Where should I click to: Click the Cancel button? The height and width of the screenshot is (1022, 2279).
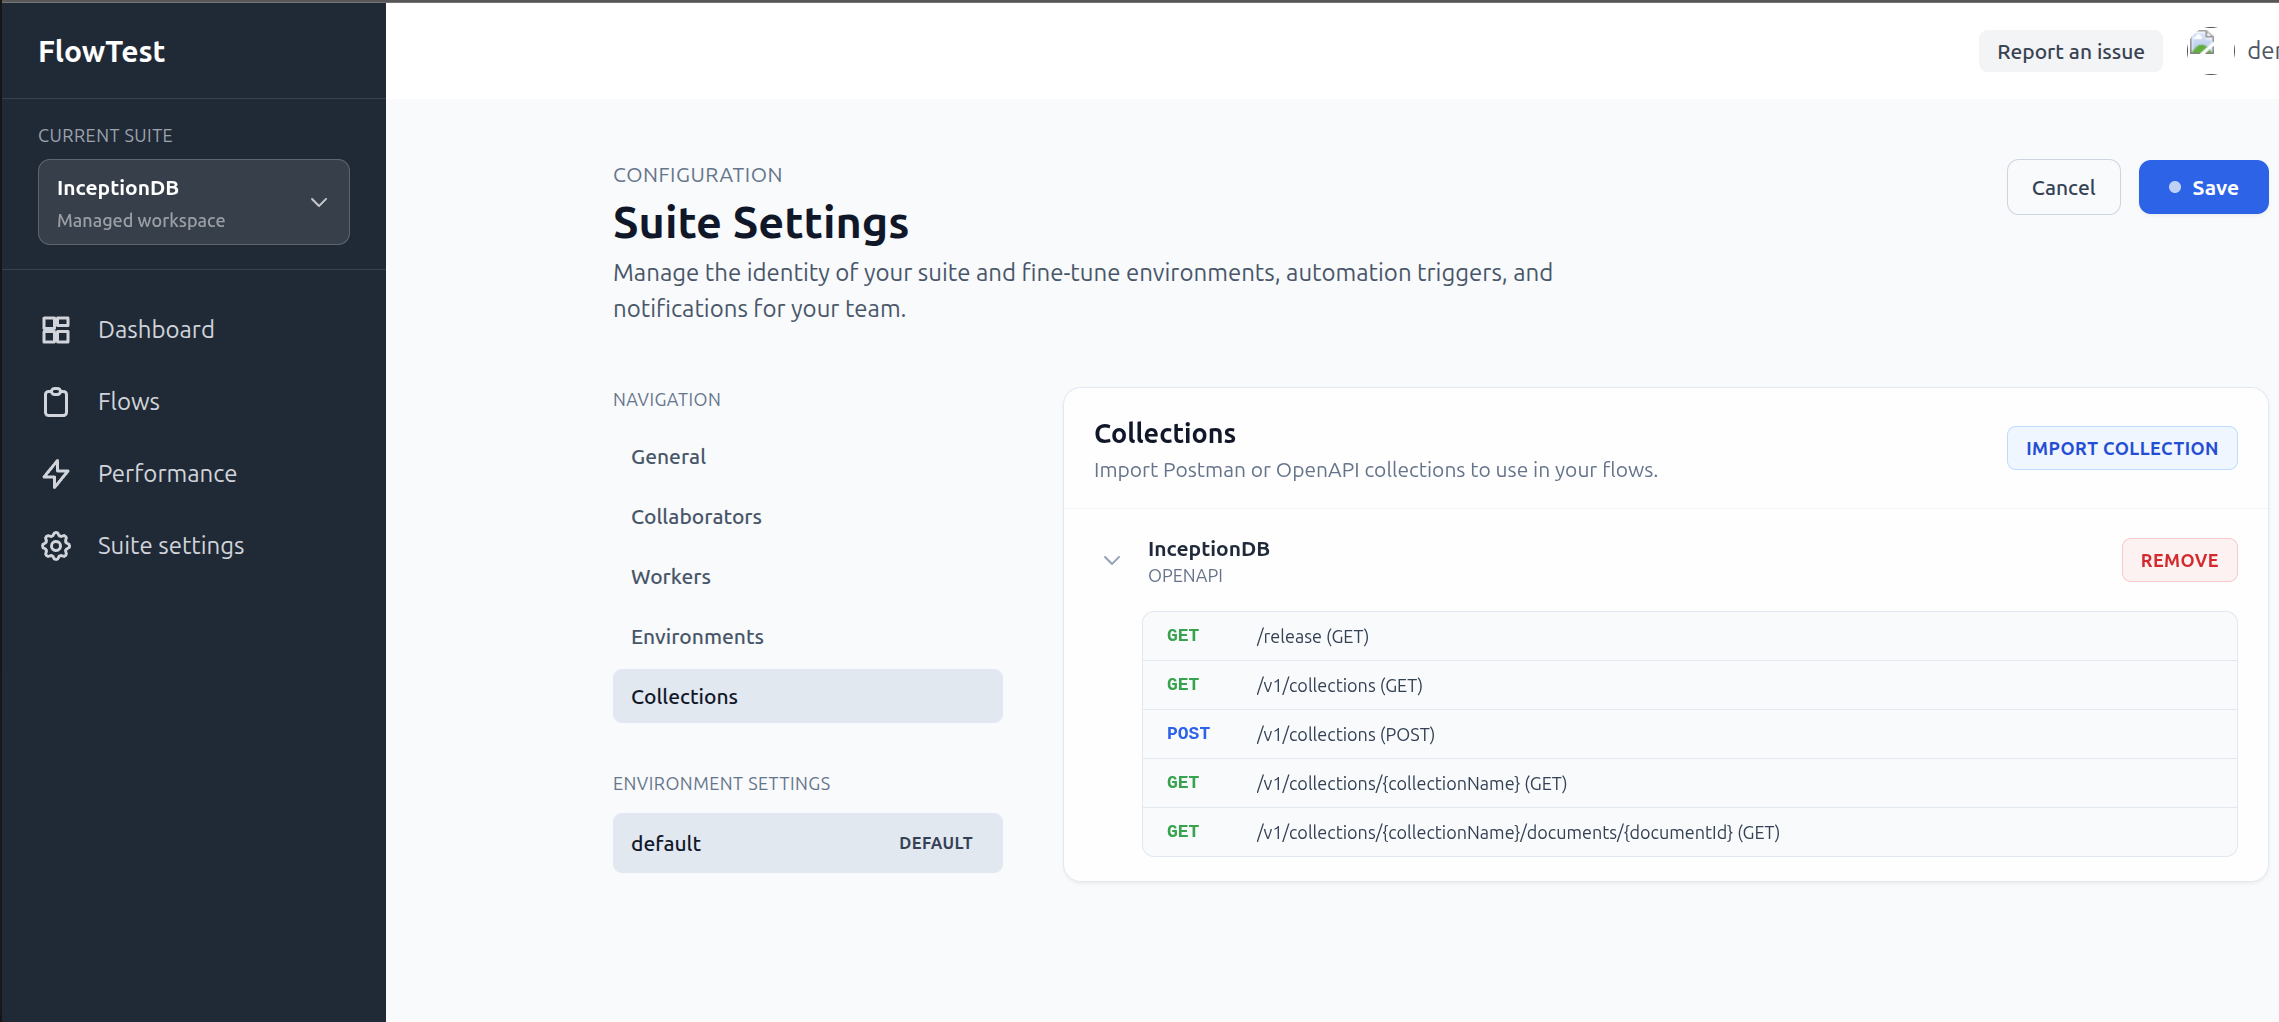(x=2063, y=188)
